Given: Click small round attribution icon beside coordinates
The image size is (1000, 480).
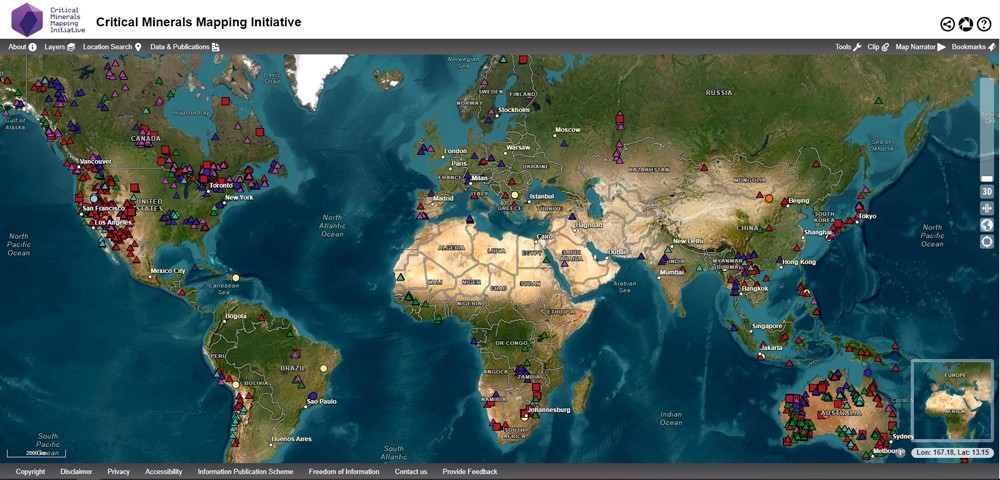Looking at the screenshot, I should pyautogui.click(x=900, y=453).
